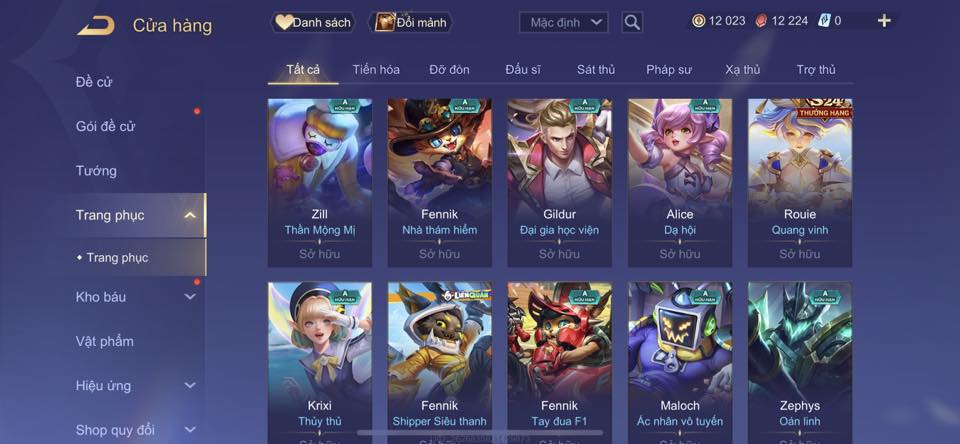Choose the Maloch Ác nhân vô tuyến skin
Screen dimensions: 960x444
[680, 363]
